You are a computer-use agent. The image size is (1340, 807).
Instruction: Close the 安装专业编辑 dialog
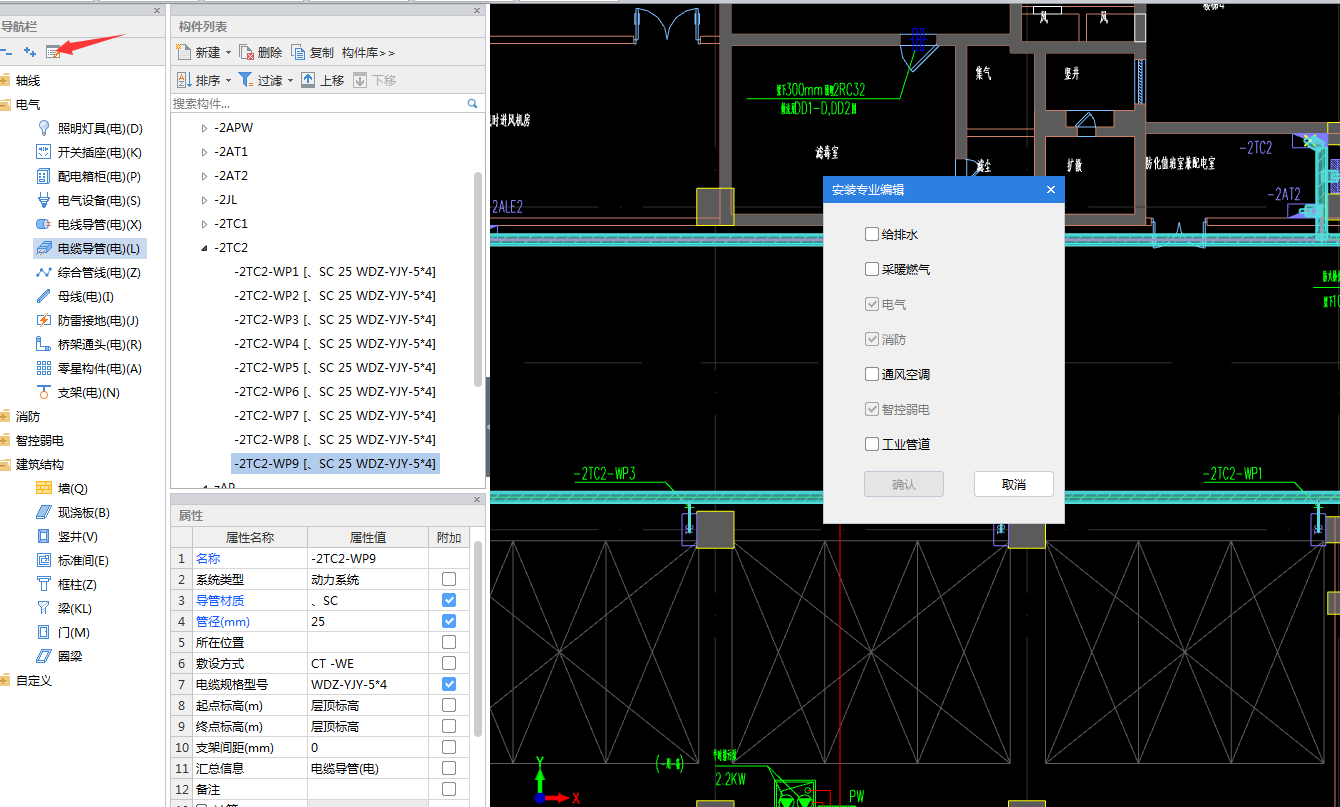pos(1050,189)
